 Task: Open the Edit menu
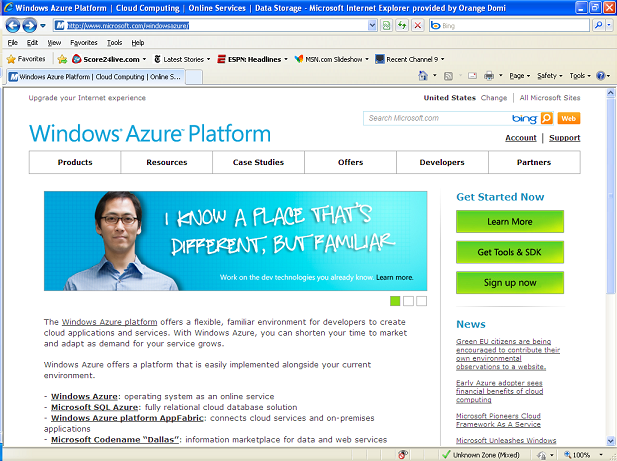[x=32, y=42]
